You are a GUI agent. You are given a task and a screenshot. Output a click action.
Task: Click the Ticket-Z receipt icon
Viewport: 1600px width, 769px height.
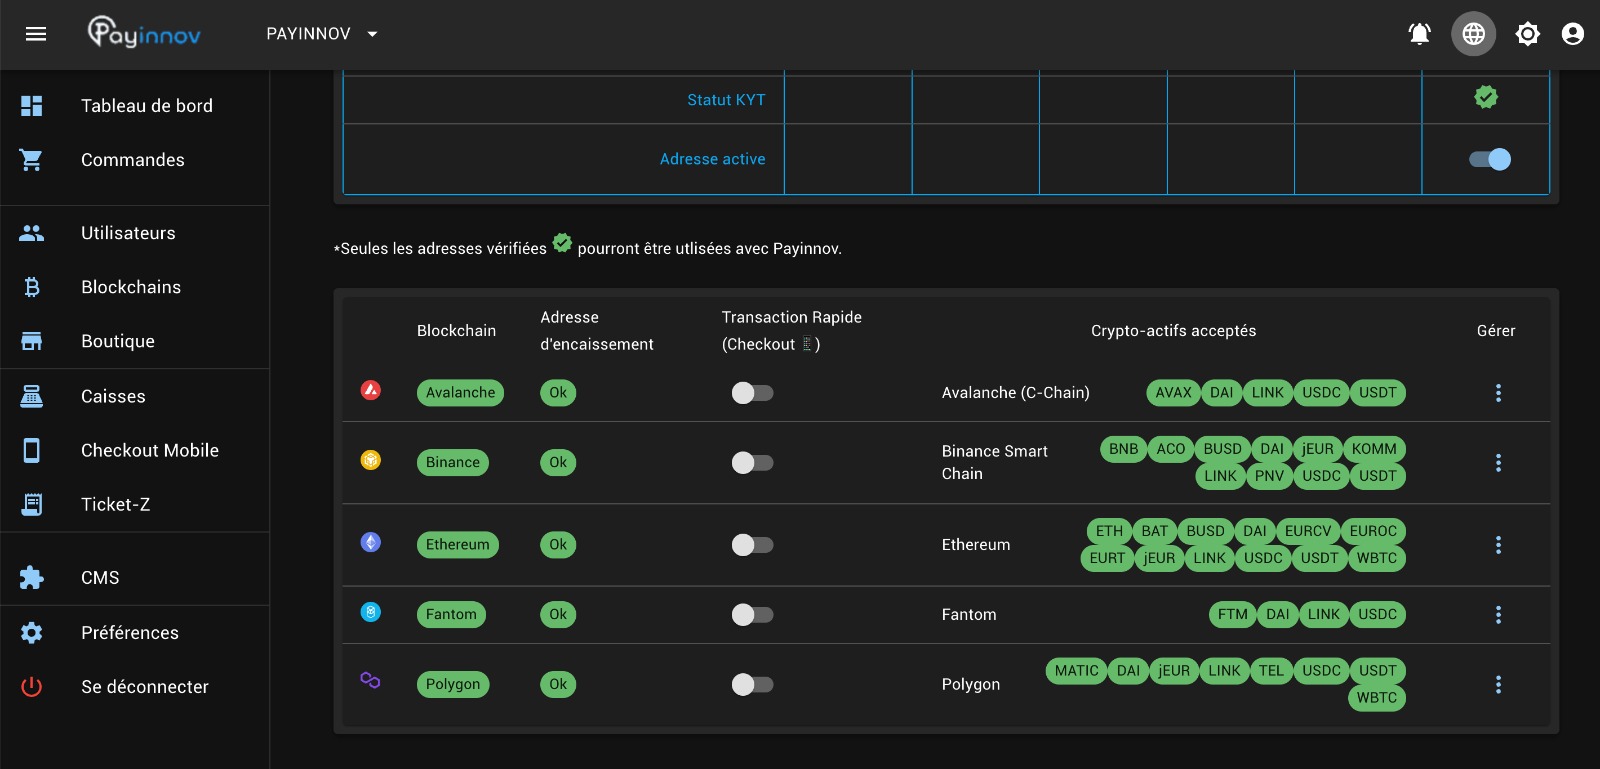coord(32,504)
